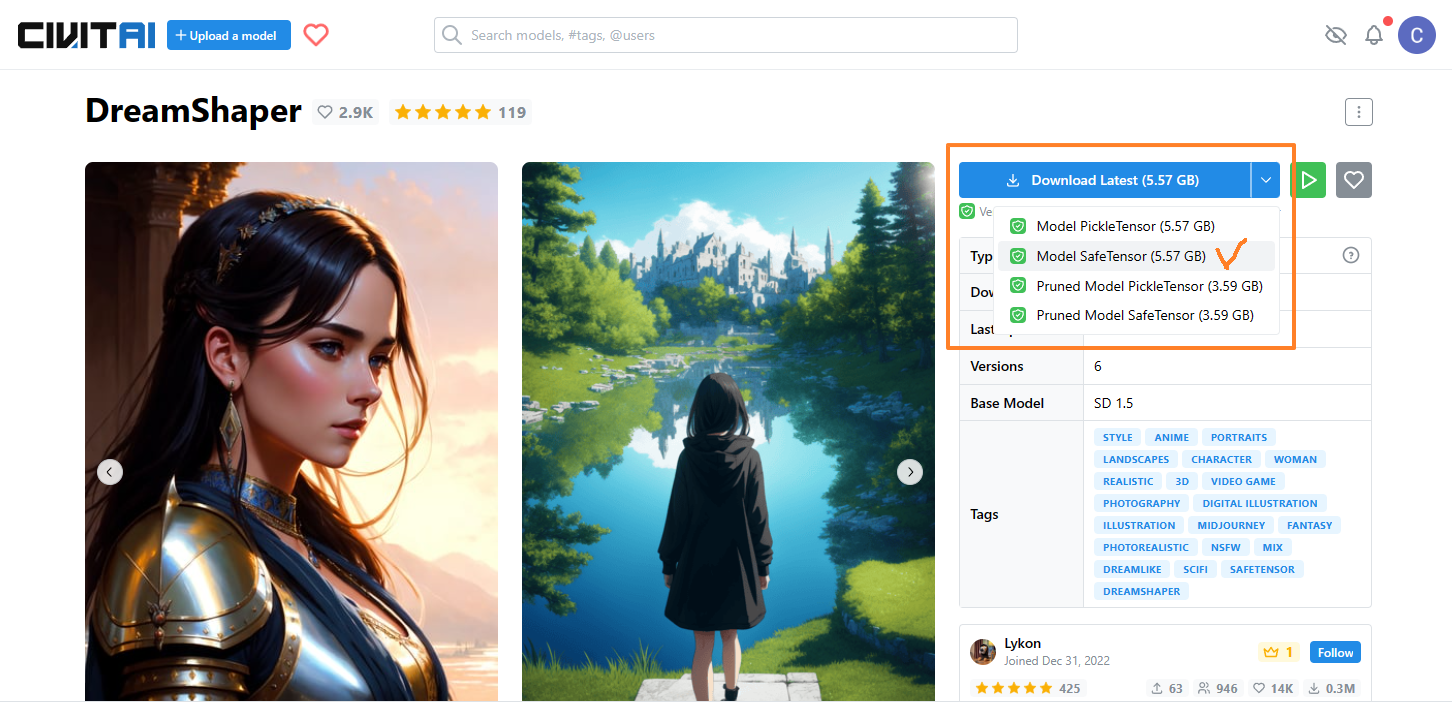The image size is (1452, 706).
Task: Click Joined Dec 31, 2022 text
Action: [x=1057, y=661]
